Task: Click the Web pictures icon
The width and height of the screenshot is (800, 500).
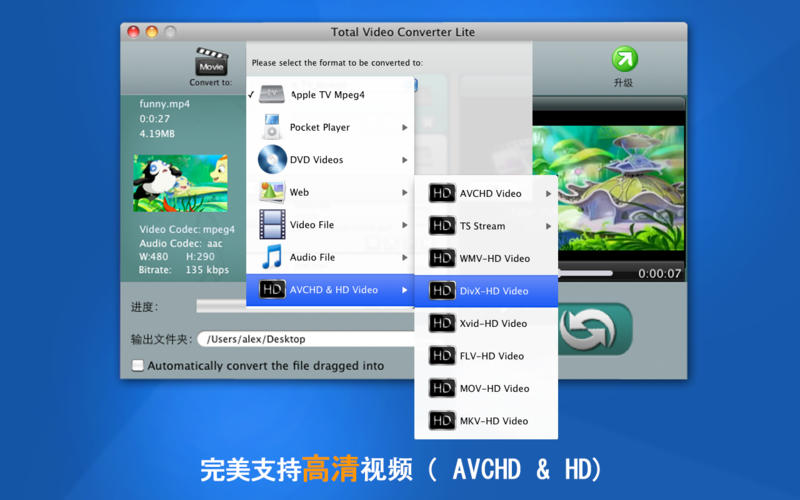Action: 272,192
